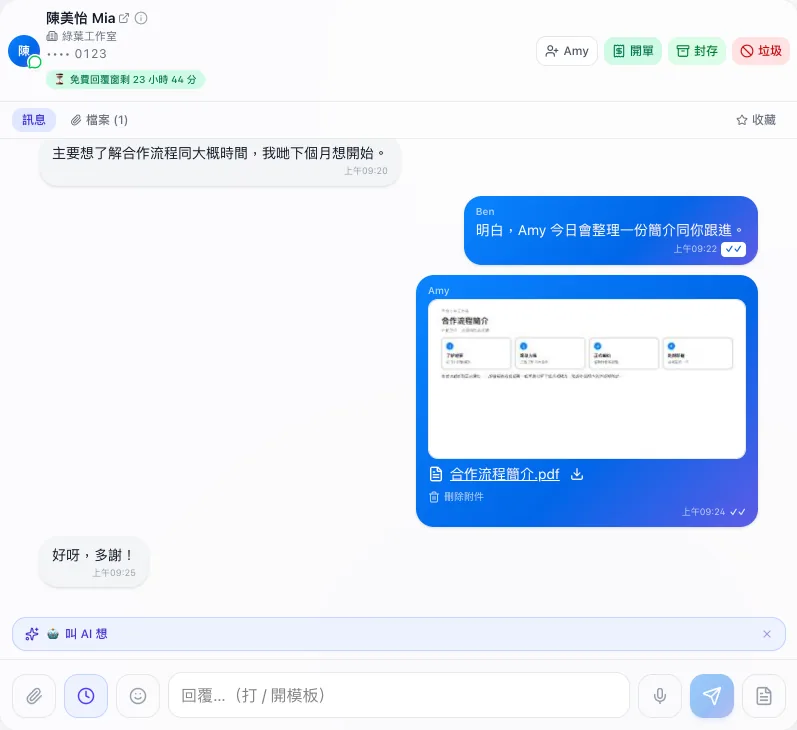Click 刪除附件 to delete attachment
Image resolution: width=797 pixels, height=730 pixels.
[456, 497]
